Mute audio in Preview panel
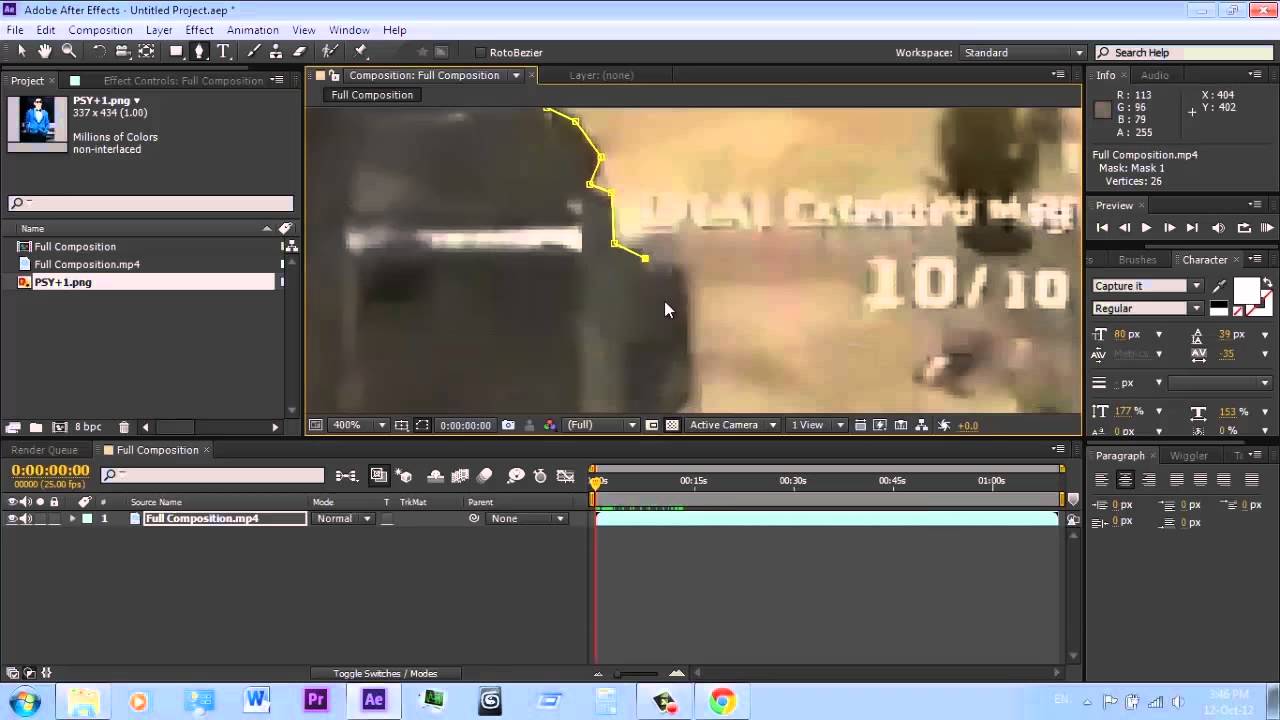This screenshot has width=1280, height=720. 1218,228
